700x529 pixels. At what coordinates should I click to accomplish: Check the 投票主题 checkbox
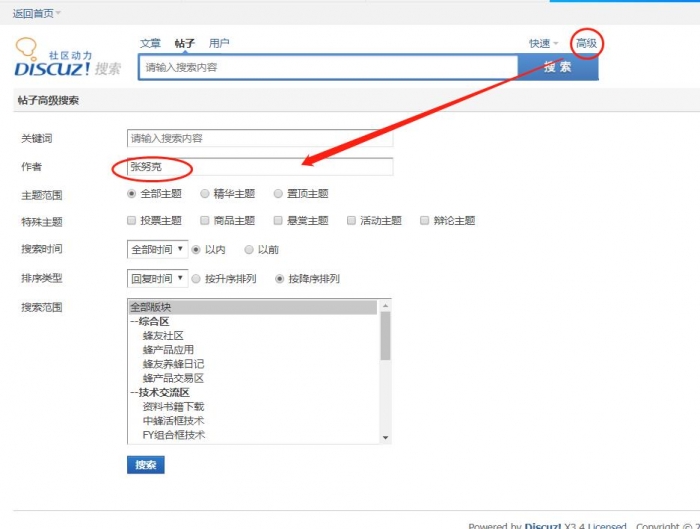(x=132, y=220)
